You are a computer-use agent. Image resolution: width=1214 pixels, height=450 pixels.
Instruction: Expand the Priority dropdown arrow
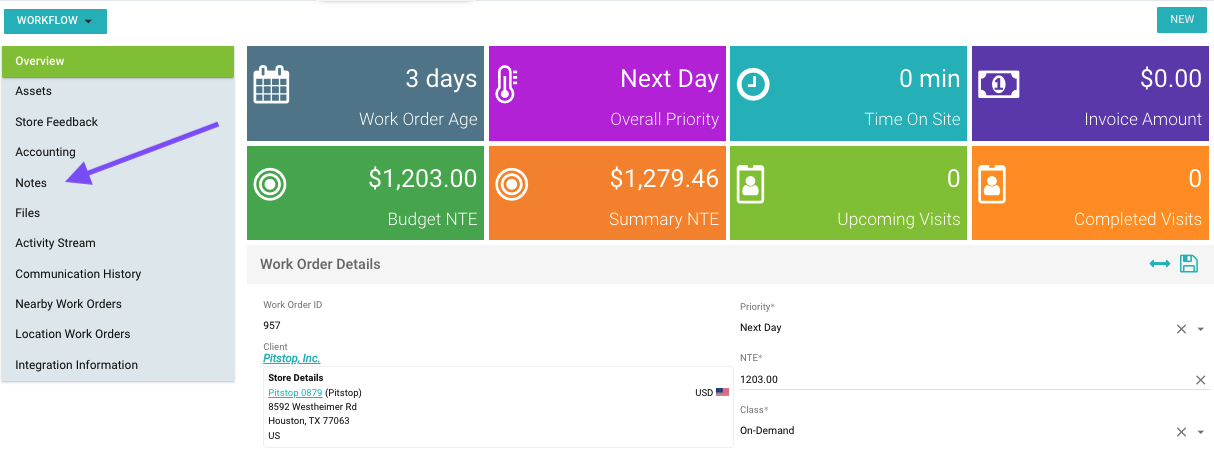point(1200,329)
